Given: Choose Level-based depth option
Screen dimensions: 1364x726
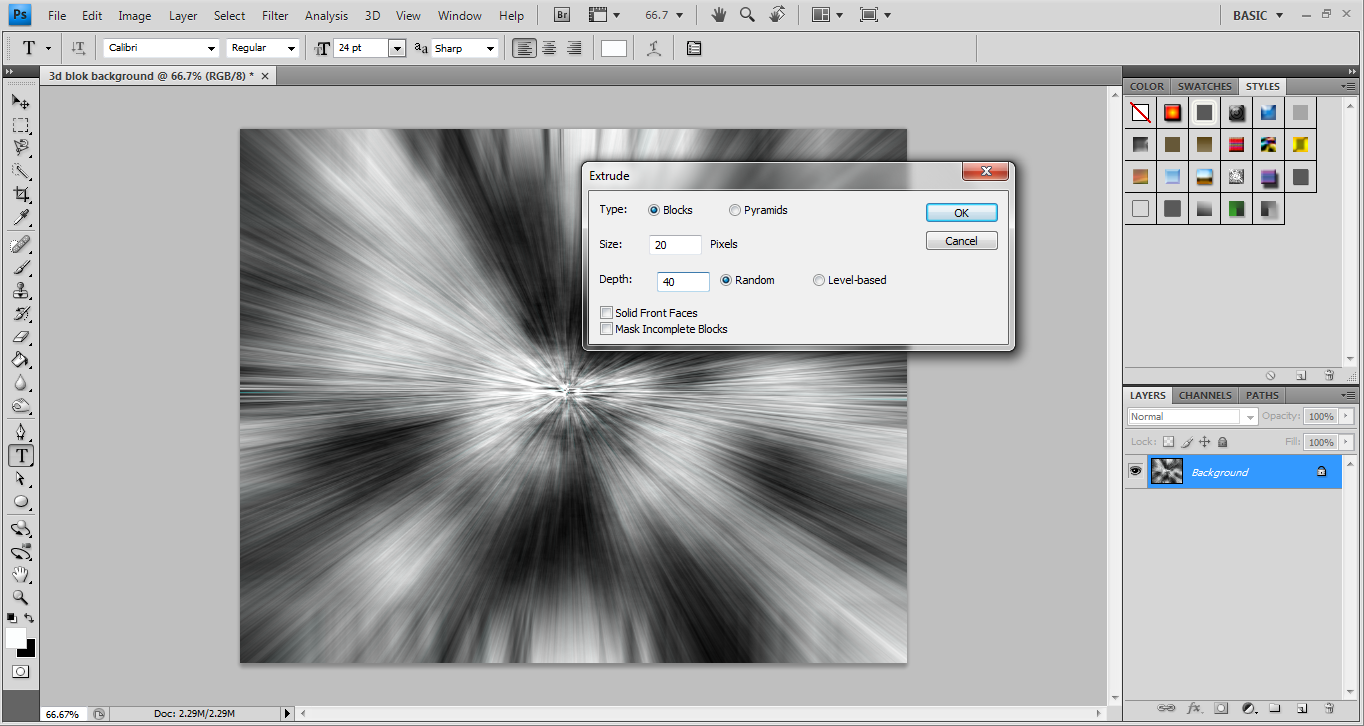Looking at the screenshot, I should [819, 280].
